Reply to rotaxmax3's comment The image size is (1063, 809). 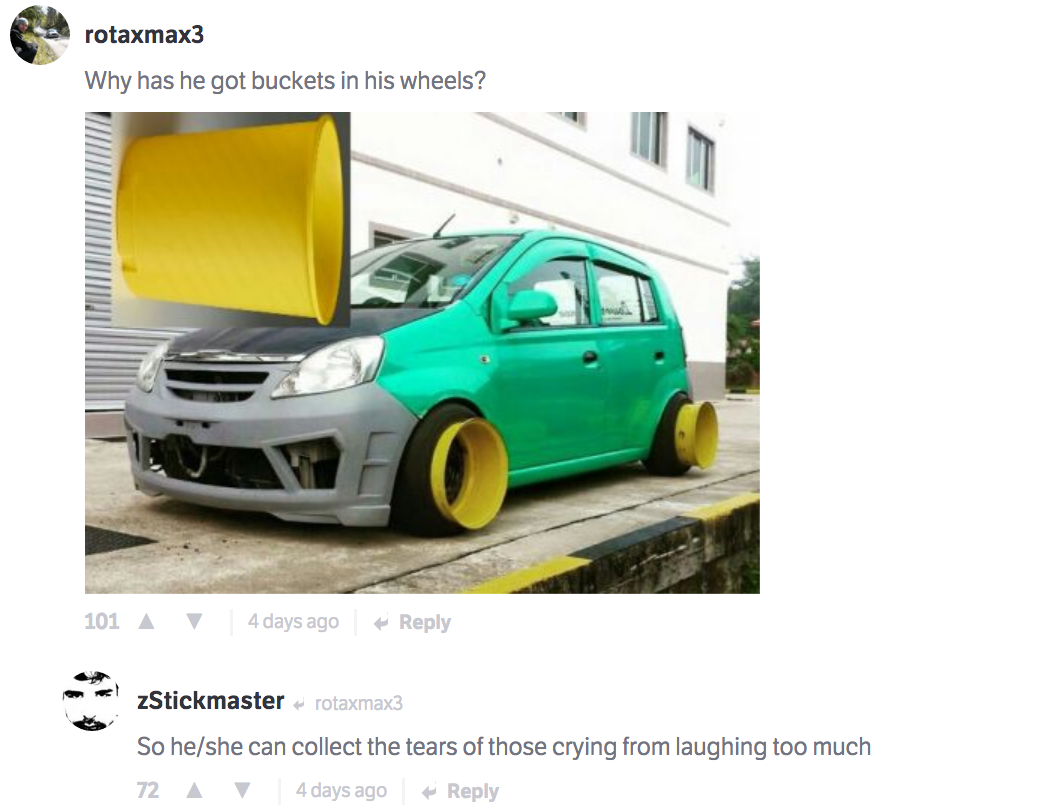click(413, 622)
